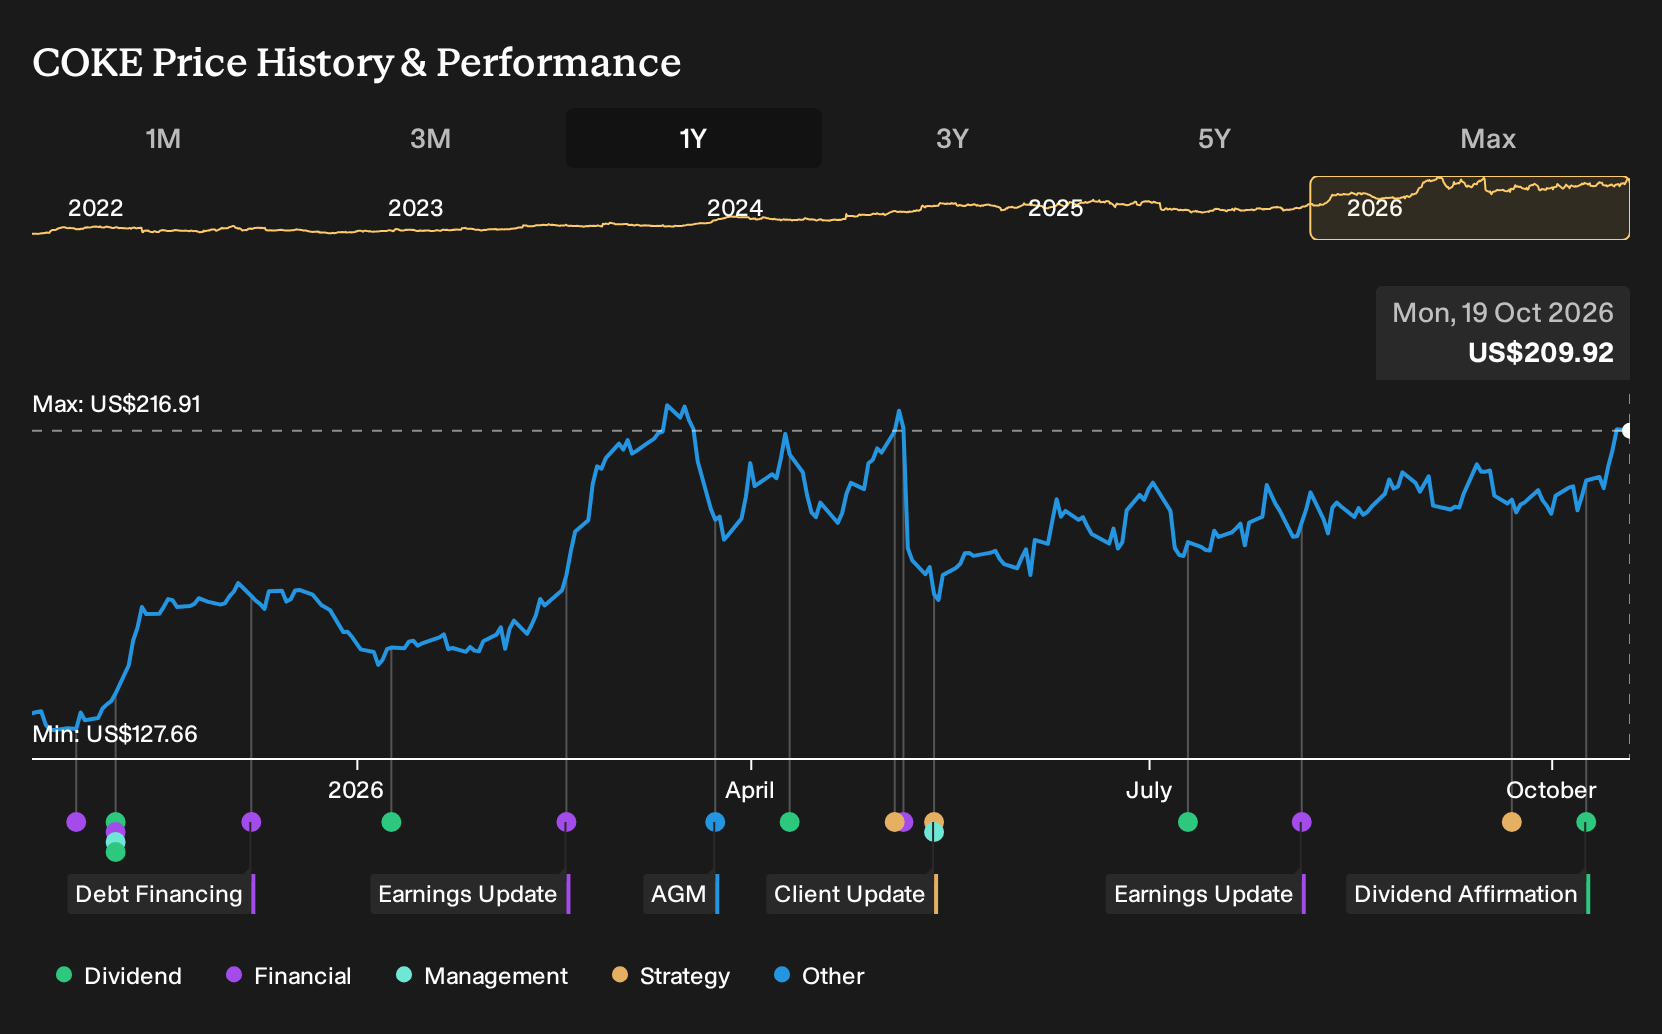Click the leftmost purple Financial event marker
Viewport: 1662px width, 1034px height.
[x=76, y=822]
